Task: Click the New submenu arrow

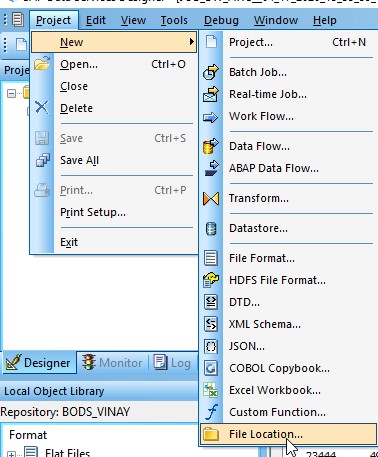Action: click(191, 42)
